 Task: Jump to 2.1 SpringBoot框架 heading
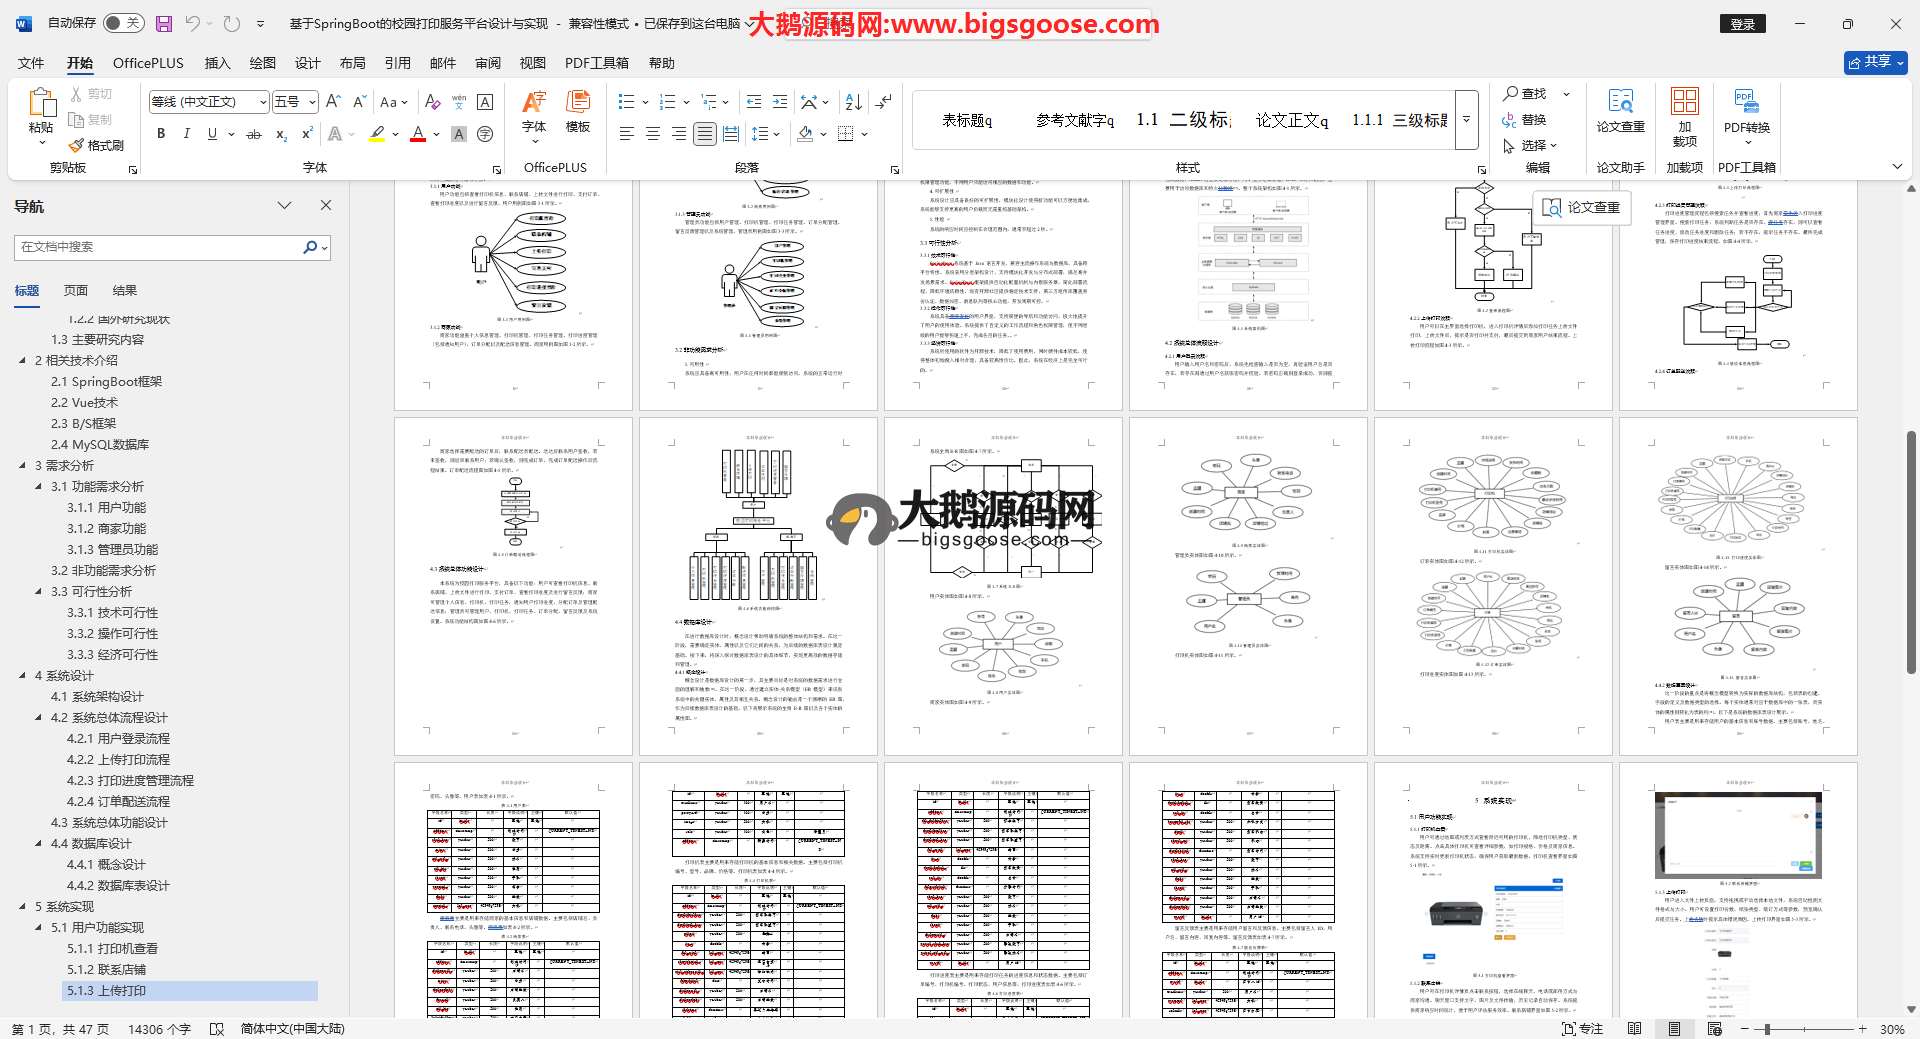[x=106, y=382]
